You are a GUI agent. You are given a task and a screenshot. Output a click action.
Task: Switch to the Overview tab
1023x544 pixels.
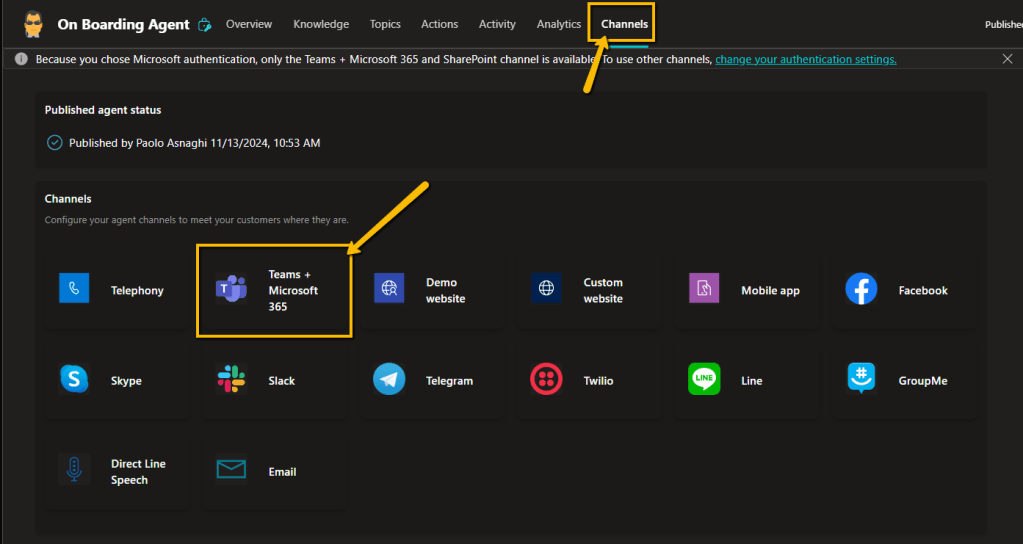pyautogui.click(x=249, y=24)
